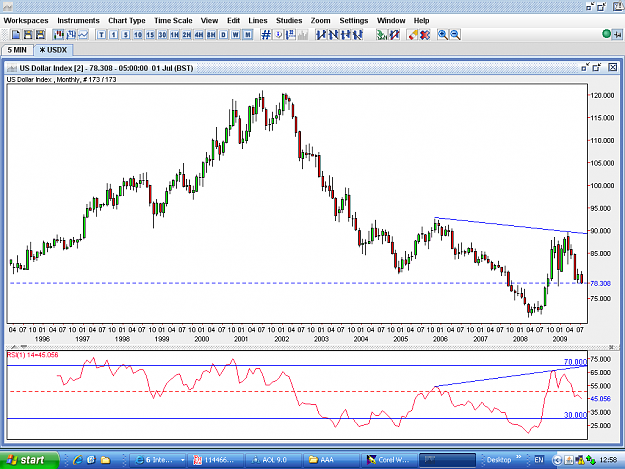This screenshot has height=469, width=625.
Task: Click the EN language indicator
Action: pyautogui.click(x=539, y=460)
